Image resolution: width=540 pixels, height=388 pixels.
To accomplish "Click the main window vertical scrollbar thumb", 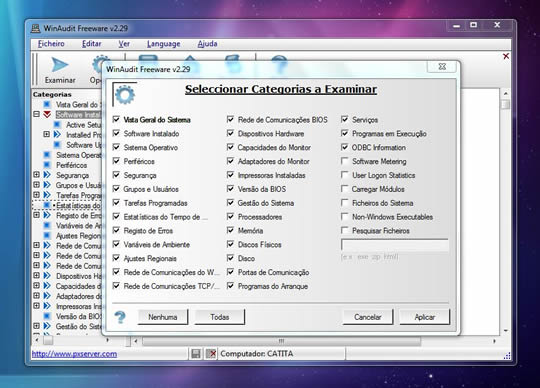I will pyautogui.click(x=506, y=104).
